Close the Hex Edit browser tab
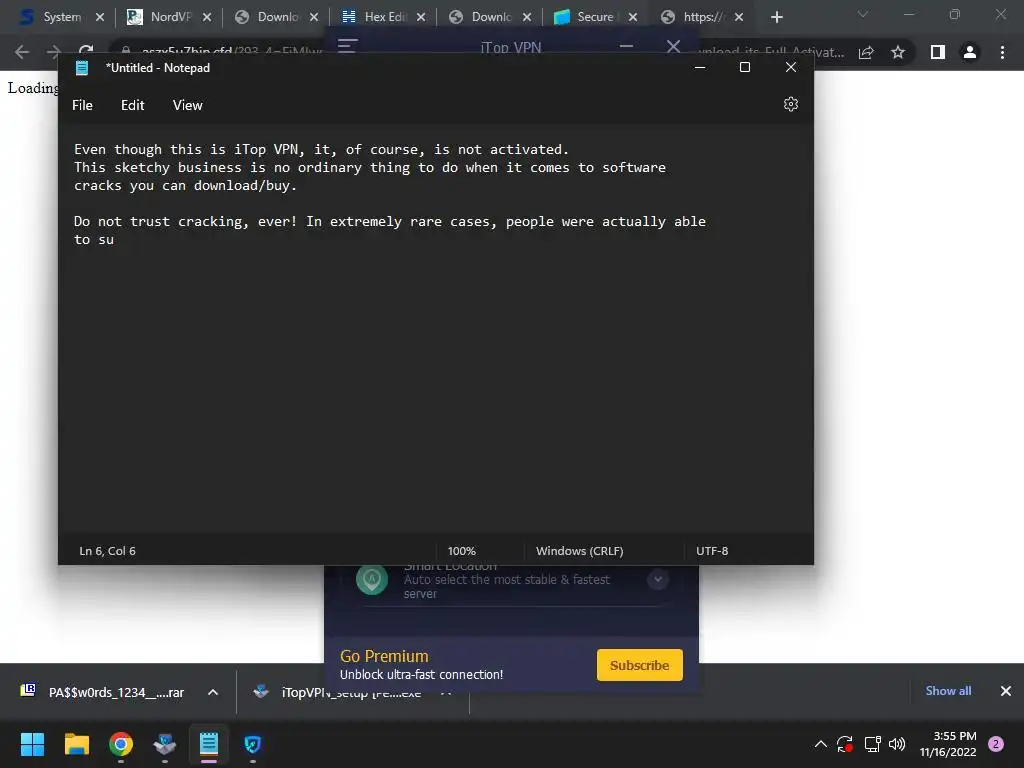This screenshot has height=768, width=1024. pos(421,18)
